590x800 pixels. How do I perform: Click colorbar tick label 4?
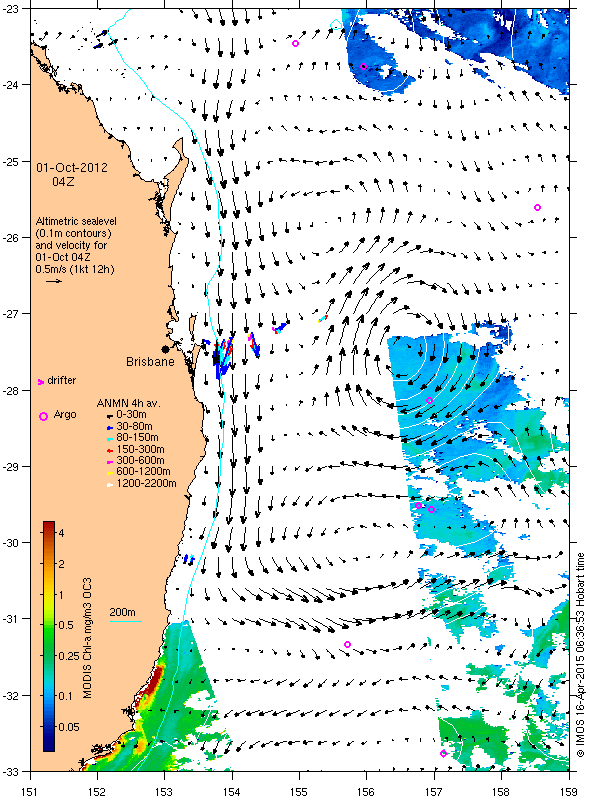[x=61, y=533]
